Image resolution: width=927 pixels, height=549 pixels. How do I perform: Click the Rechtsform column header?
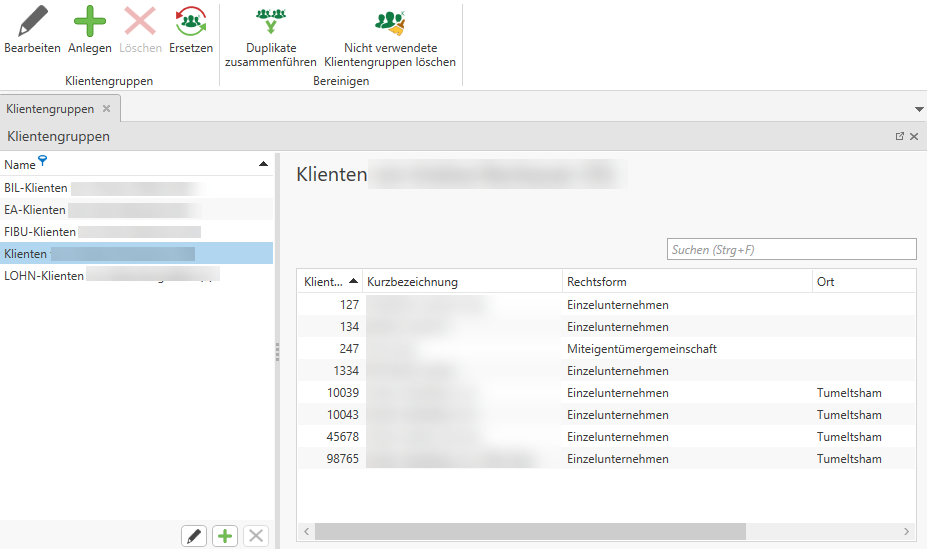[x=597, y=282]
